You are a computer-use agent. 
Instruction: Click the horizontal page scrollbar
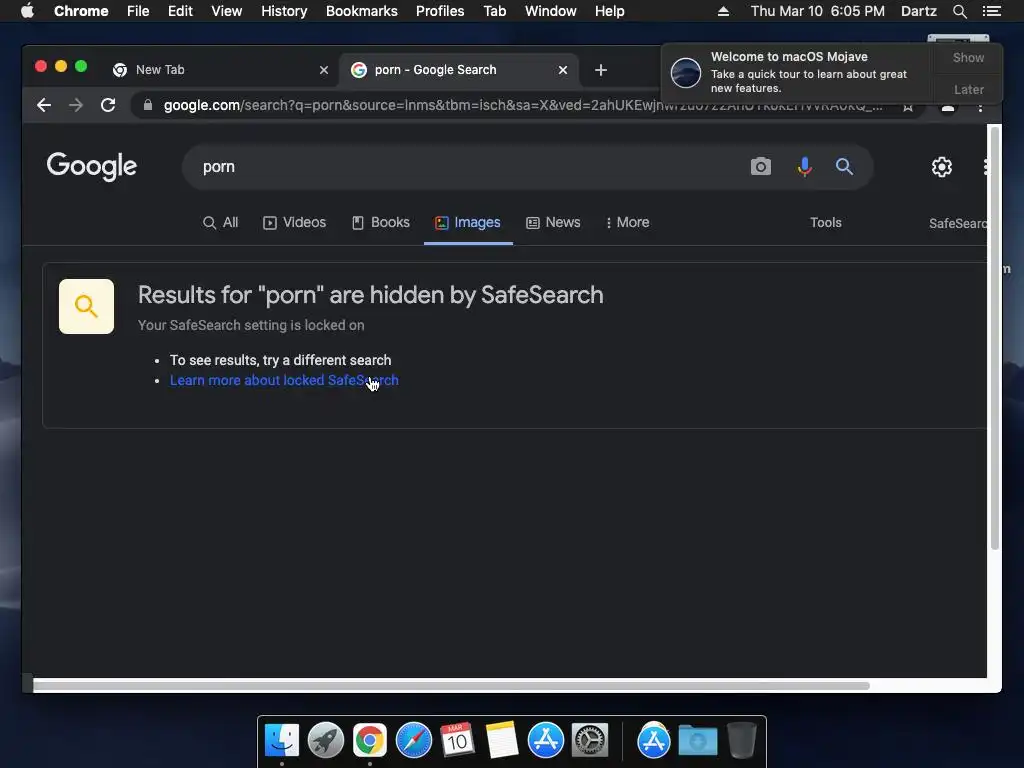point(451,686)
